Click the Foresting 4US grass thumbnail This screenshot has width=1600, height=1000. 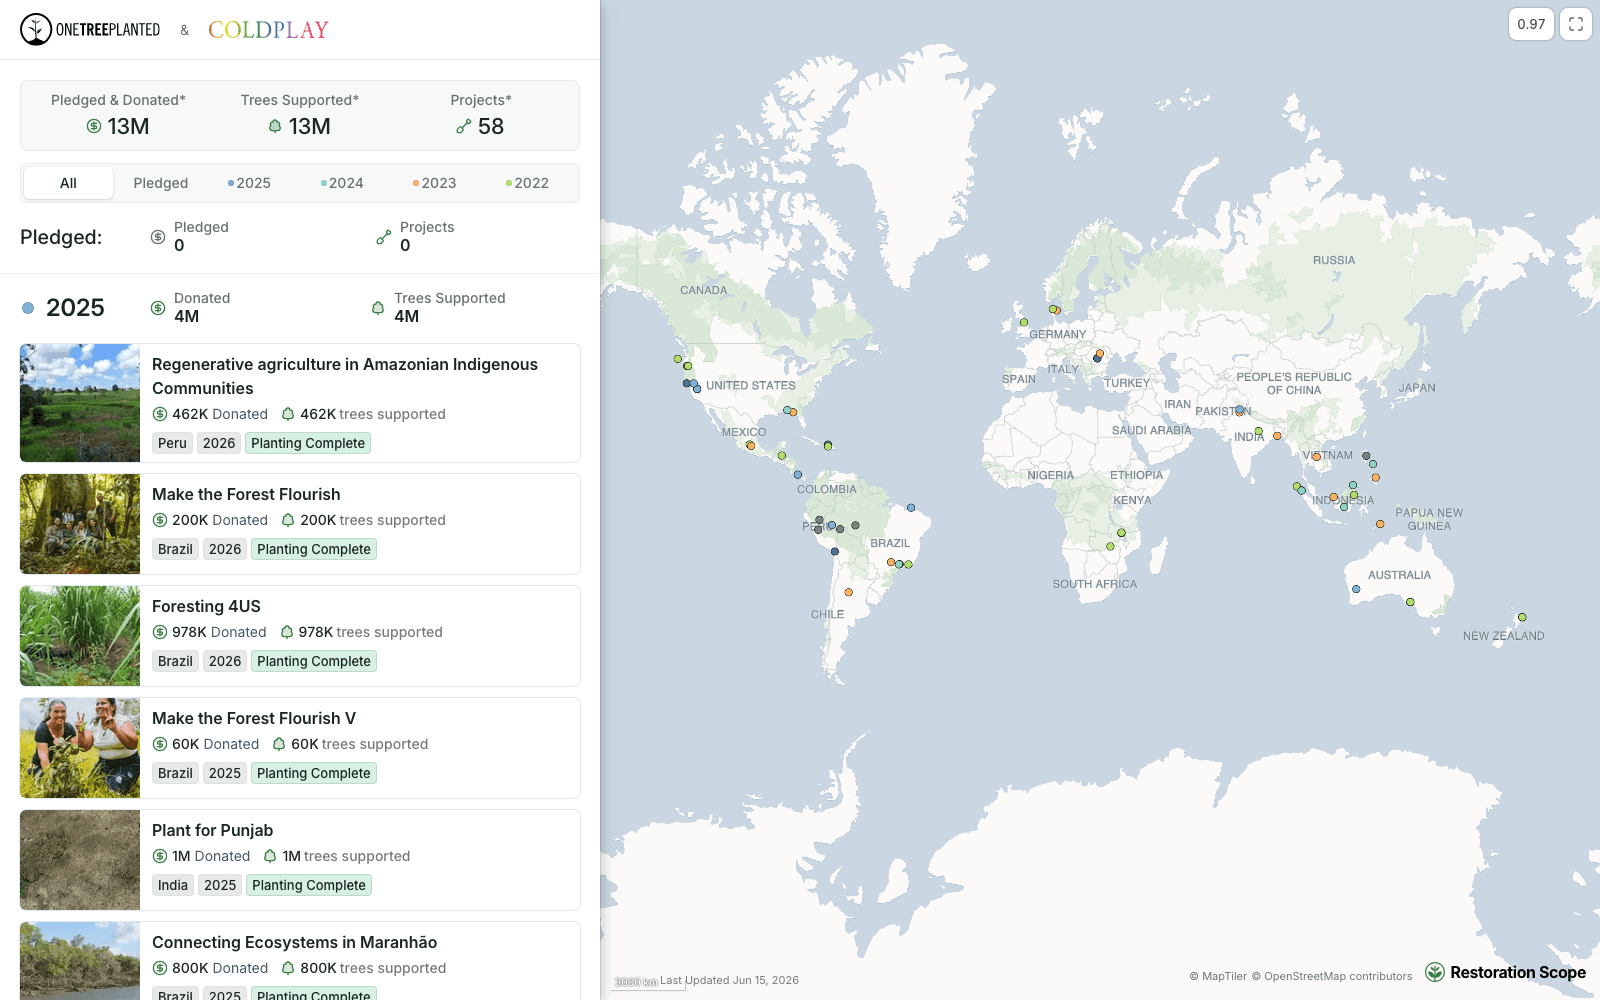(80, 636)
